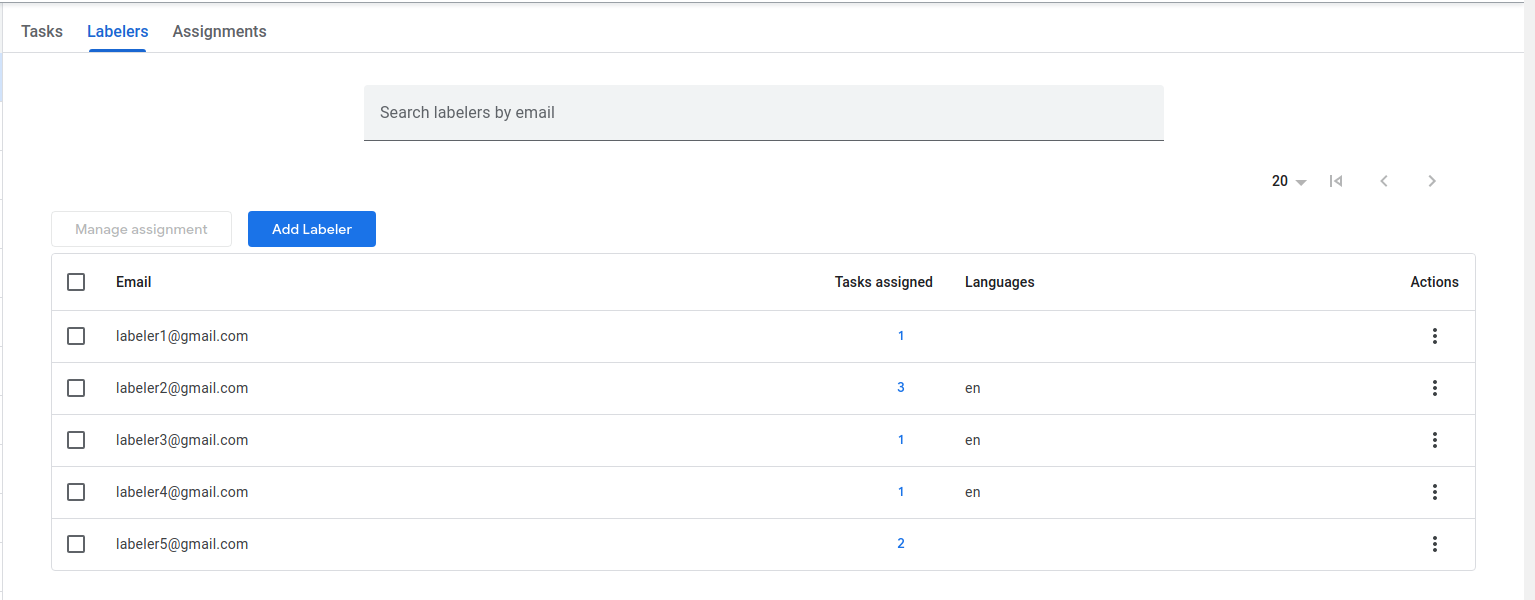Open three-dot menu for labeler3@gmail.com
The width and height of the screenshot is (1535, 600).
click(1434, 440)
